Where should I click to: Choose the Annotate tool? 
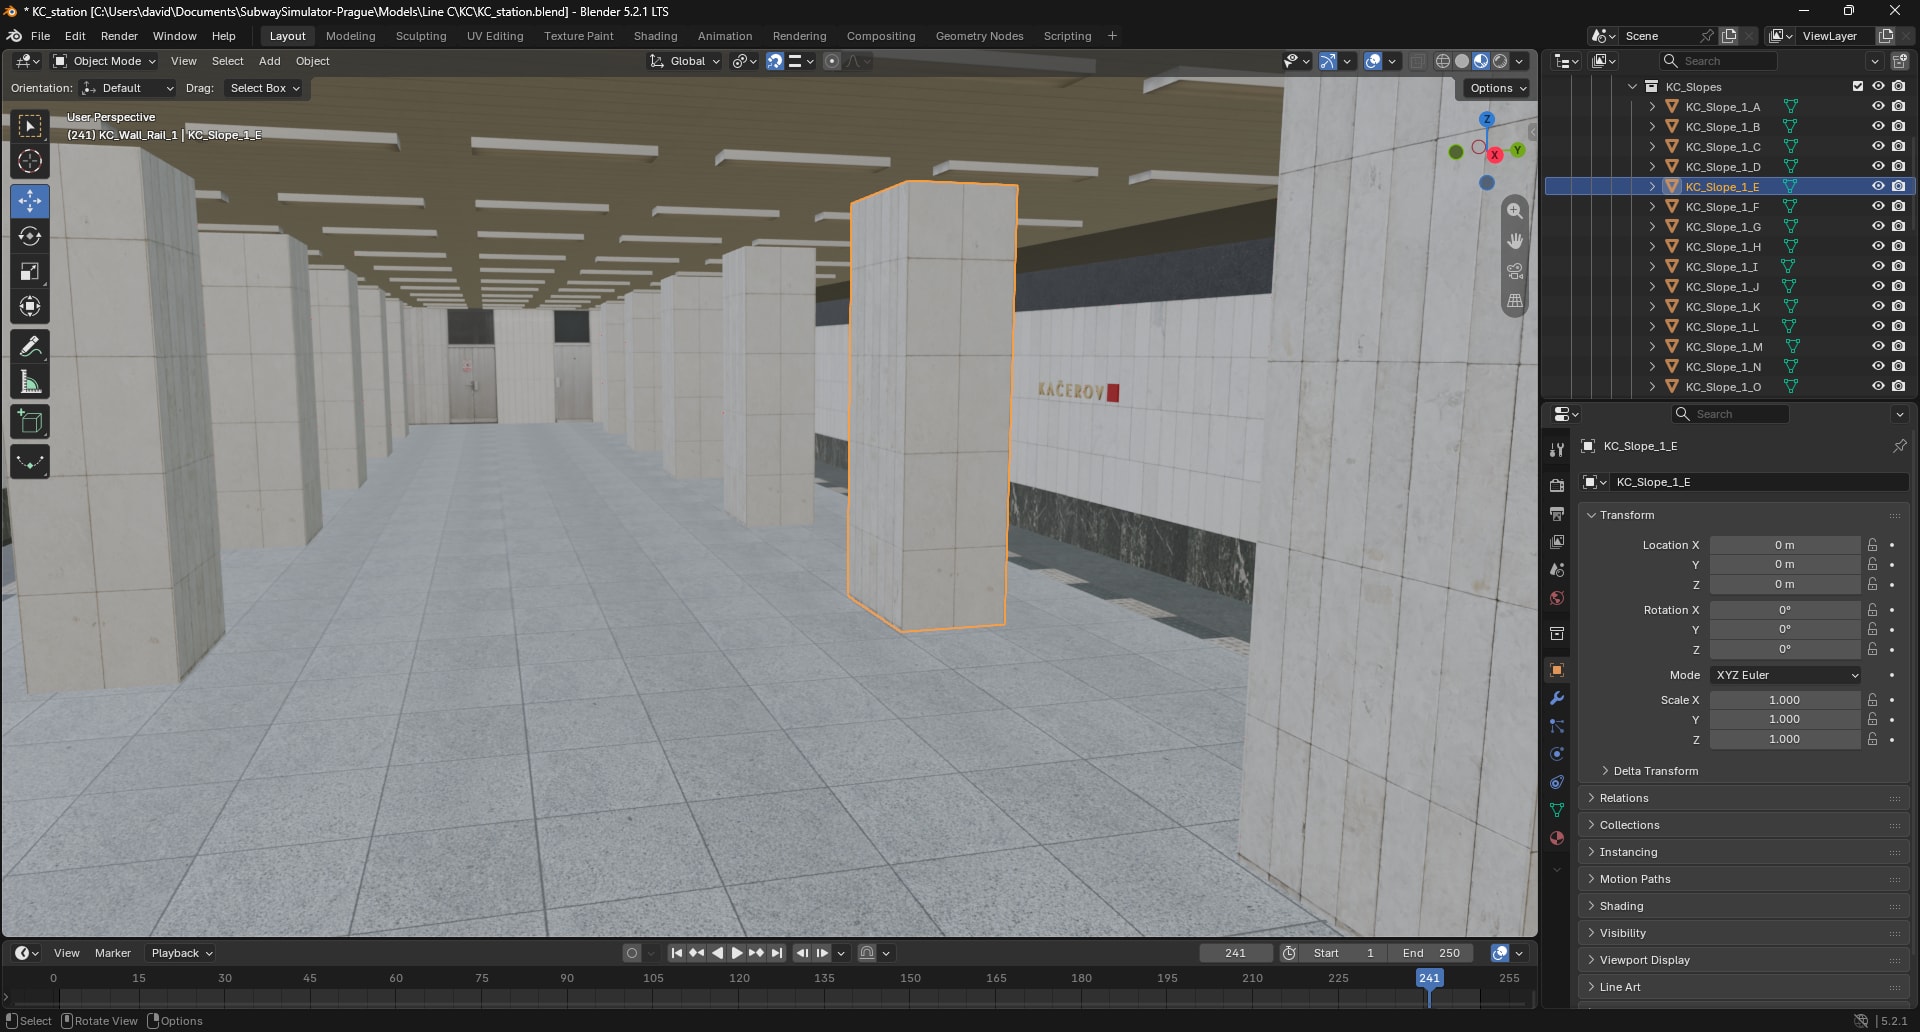coord(30,346)
